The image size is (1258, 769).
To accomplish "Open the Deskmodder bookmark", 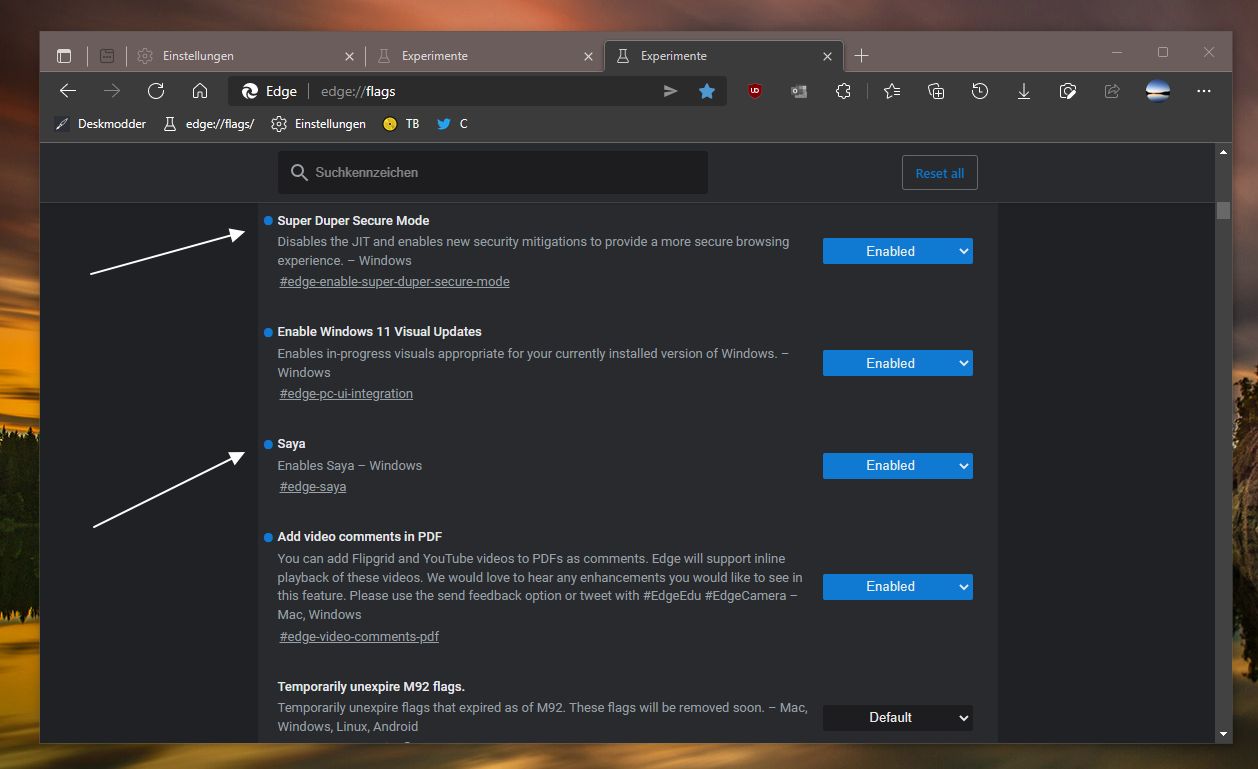I will pyautogui.click(x=100, y=124).
